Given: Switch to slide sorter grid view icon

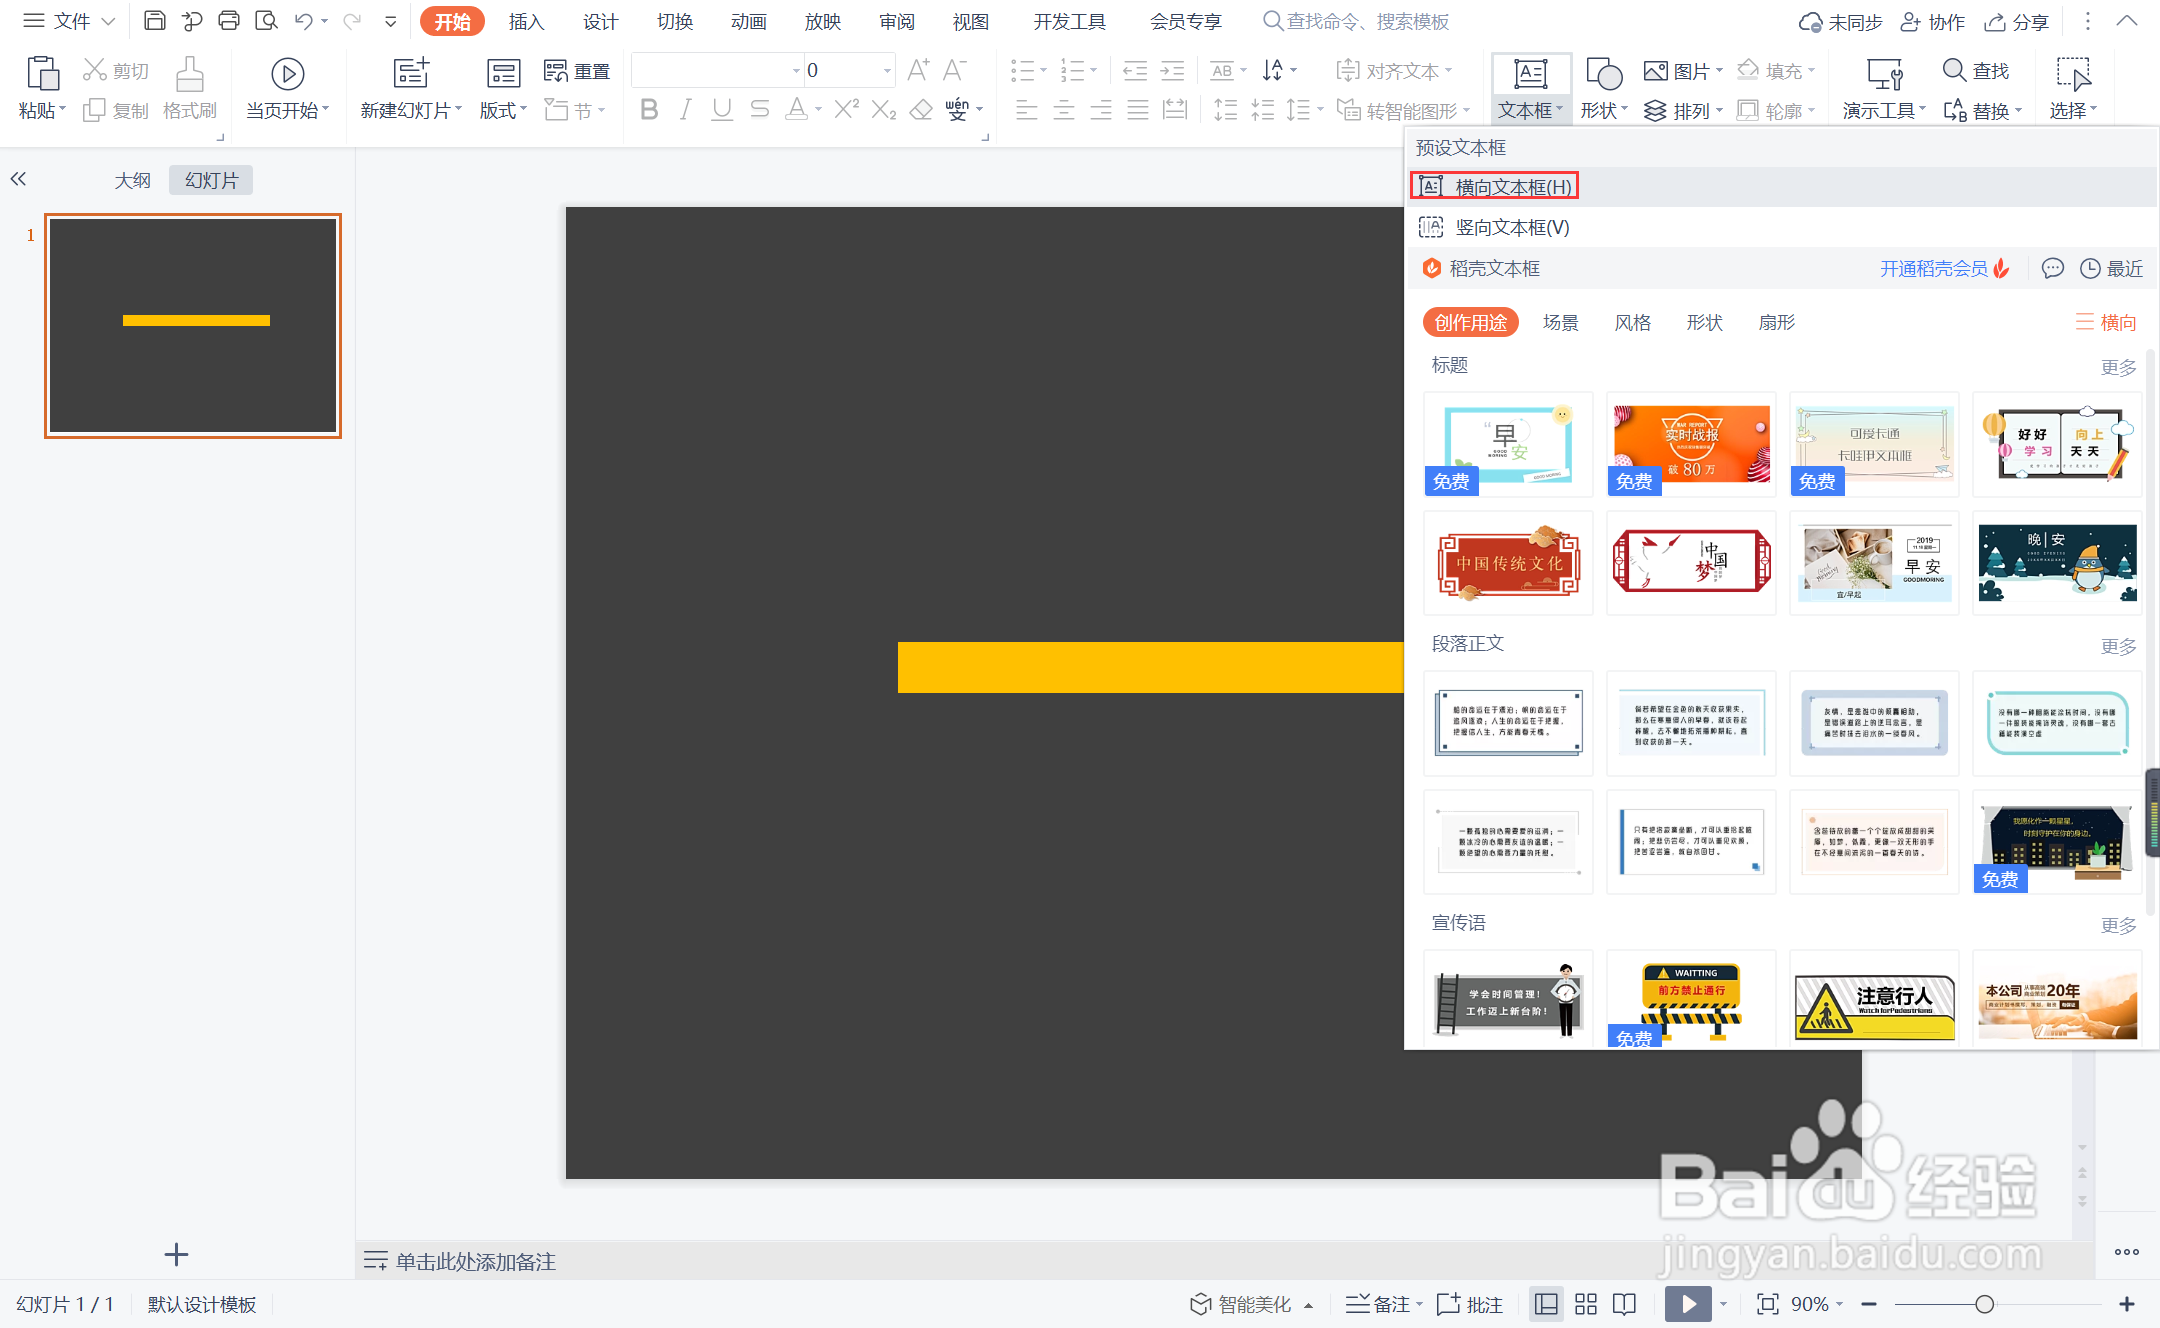Looking at the screenshot, I should (1586, 1304).
